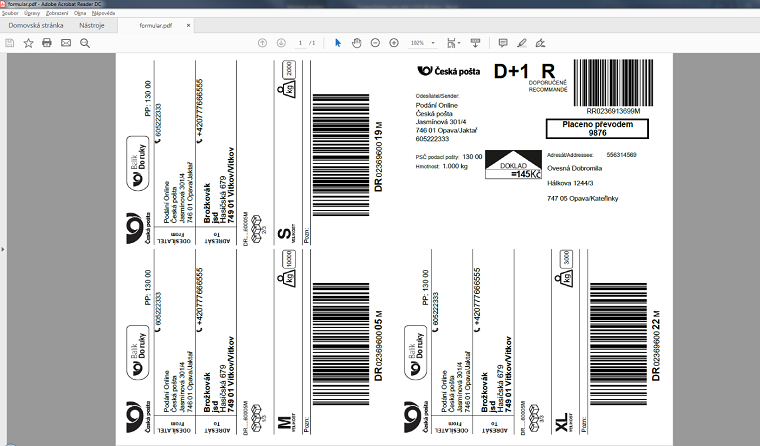
Task: Zoom out with minus button
Action: (x=375, y=43)
